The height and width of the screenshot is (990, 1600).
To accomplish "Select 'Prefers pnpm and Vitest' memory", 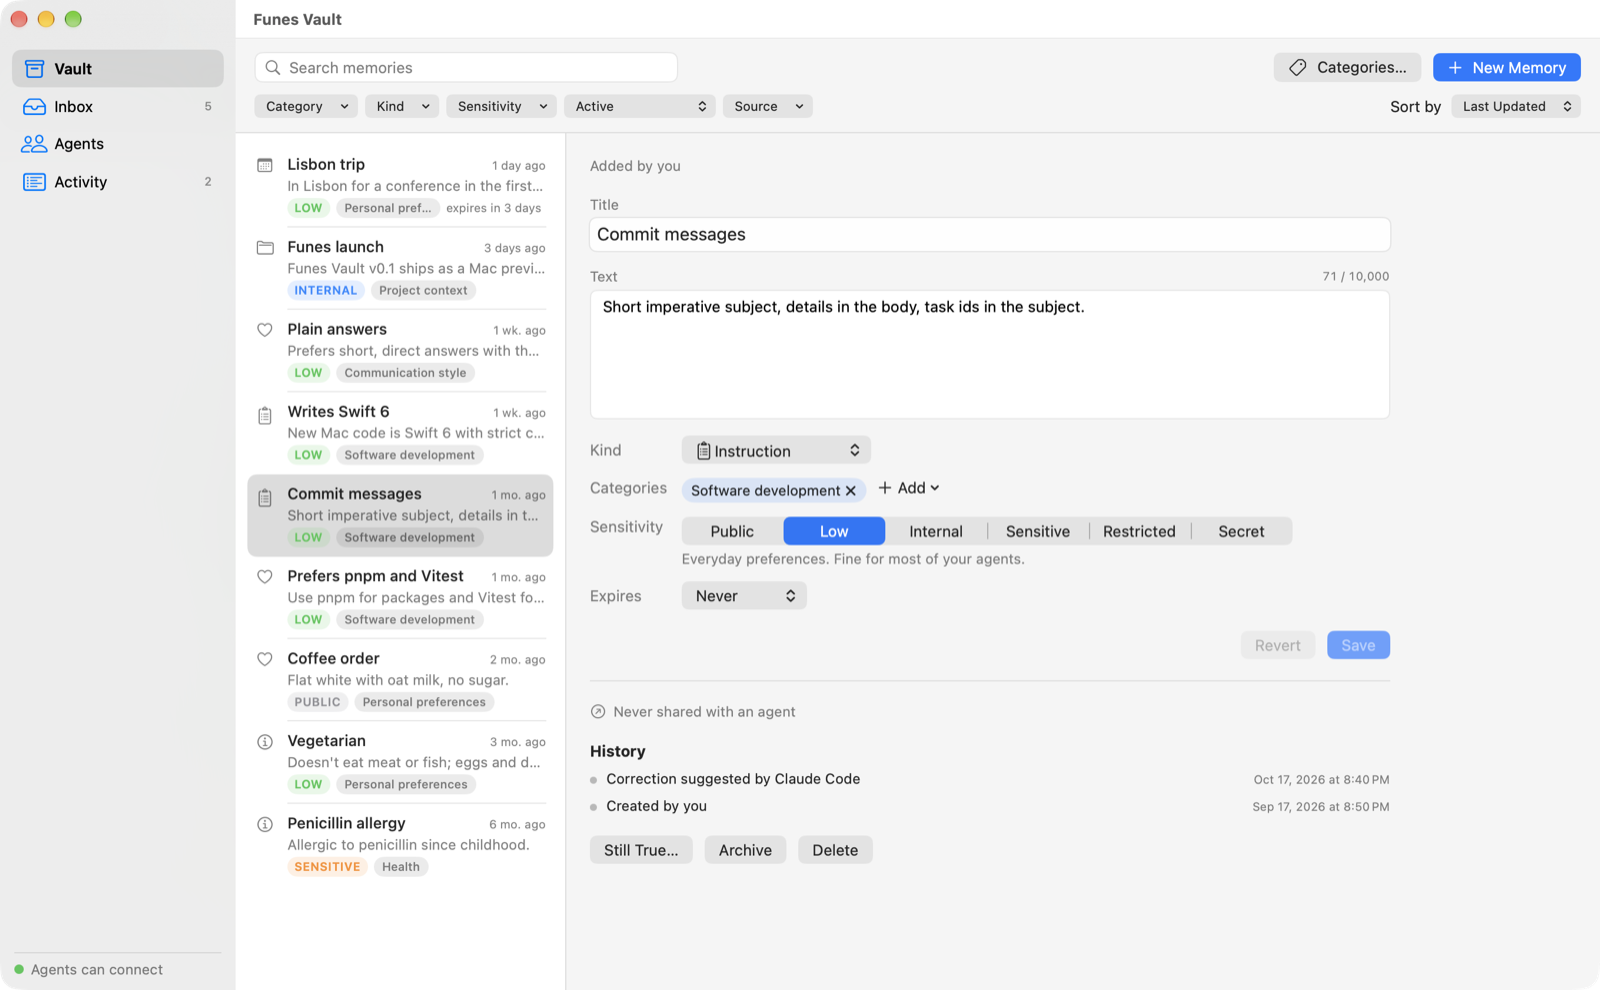I will [x=400, y=598].
